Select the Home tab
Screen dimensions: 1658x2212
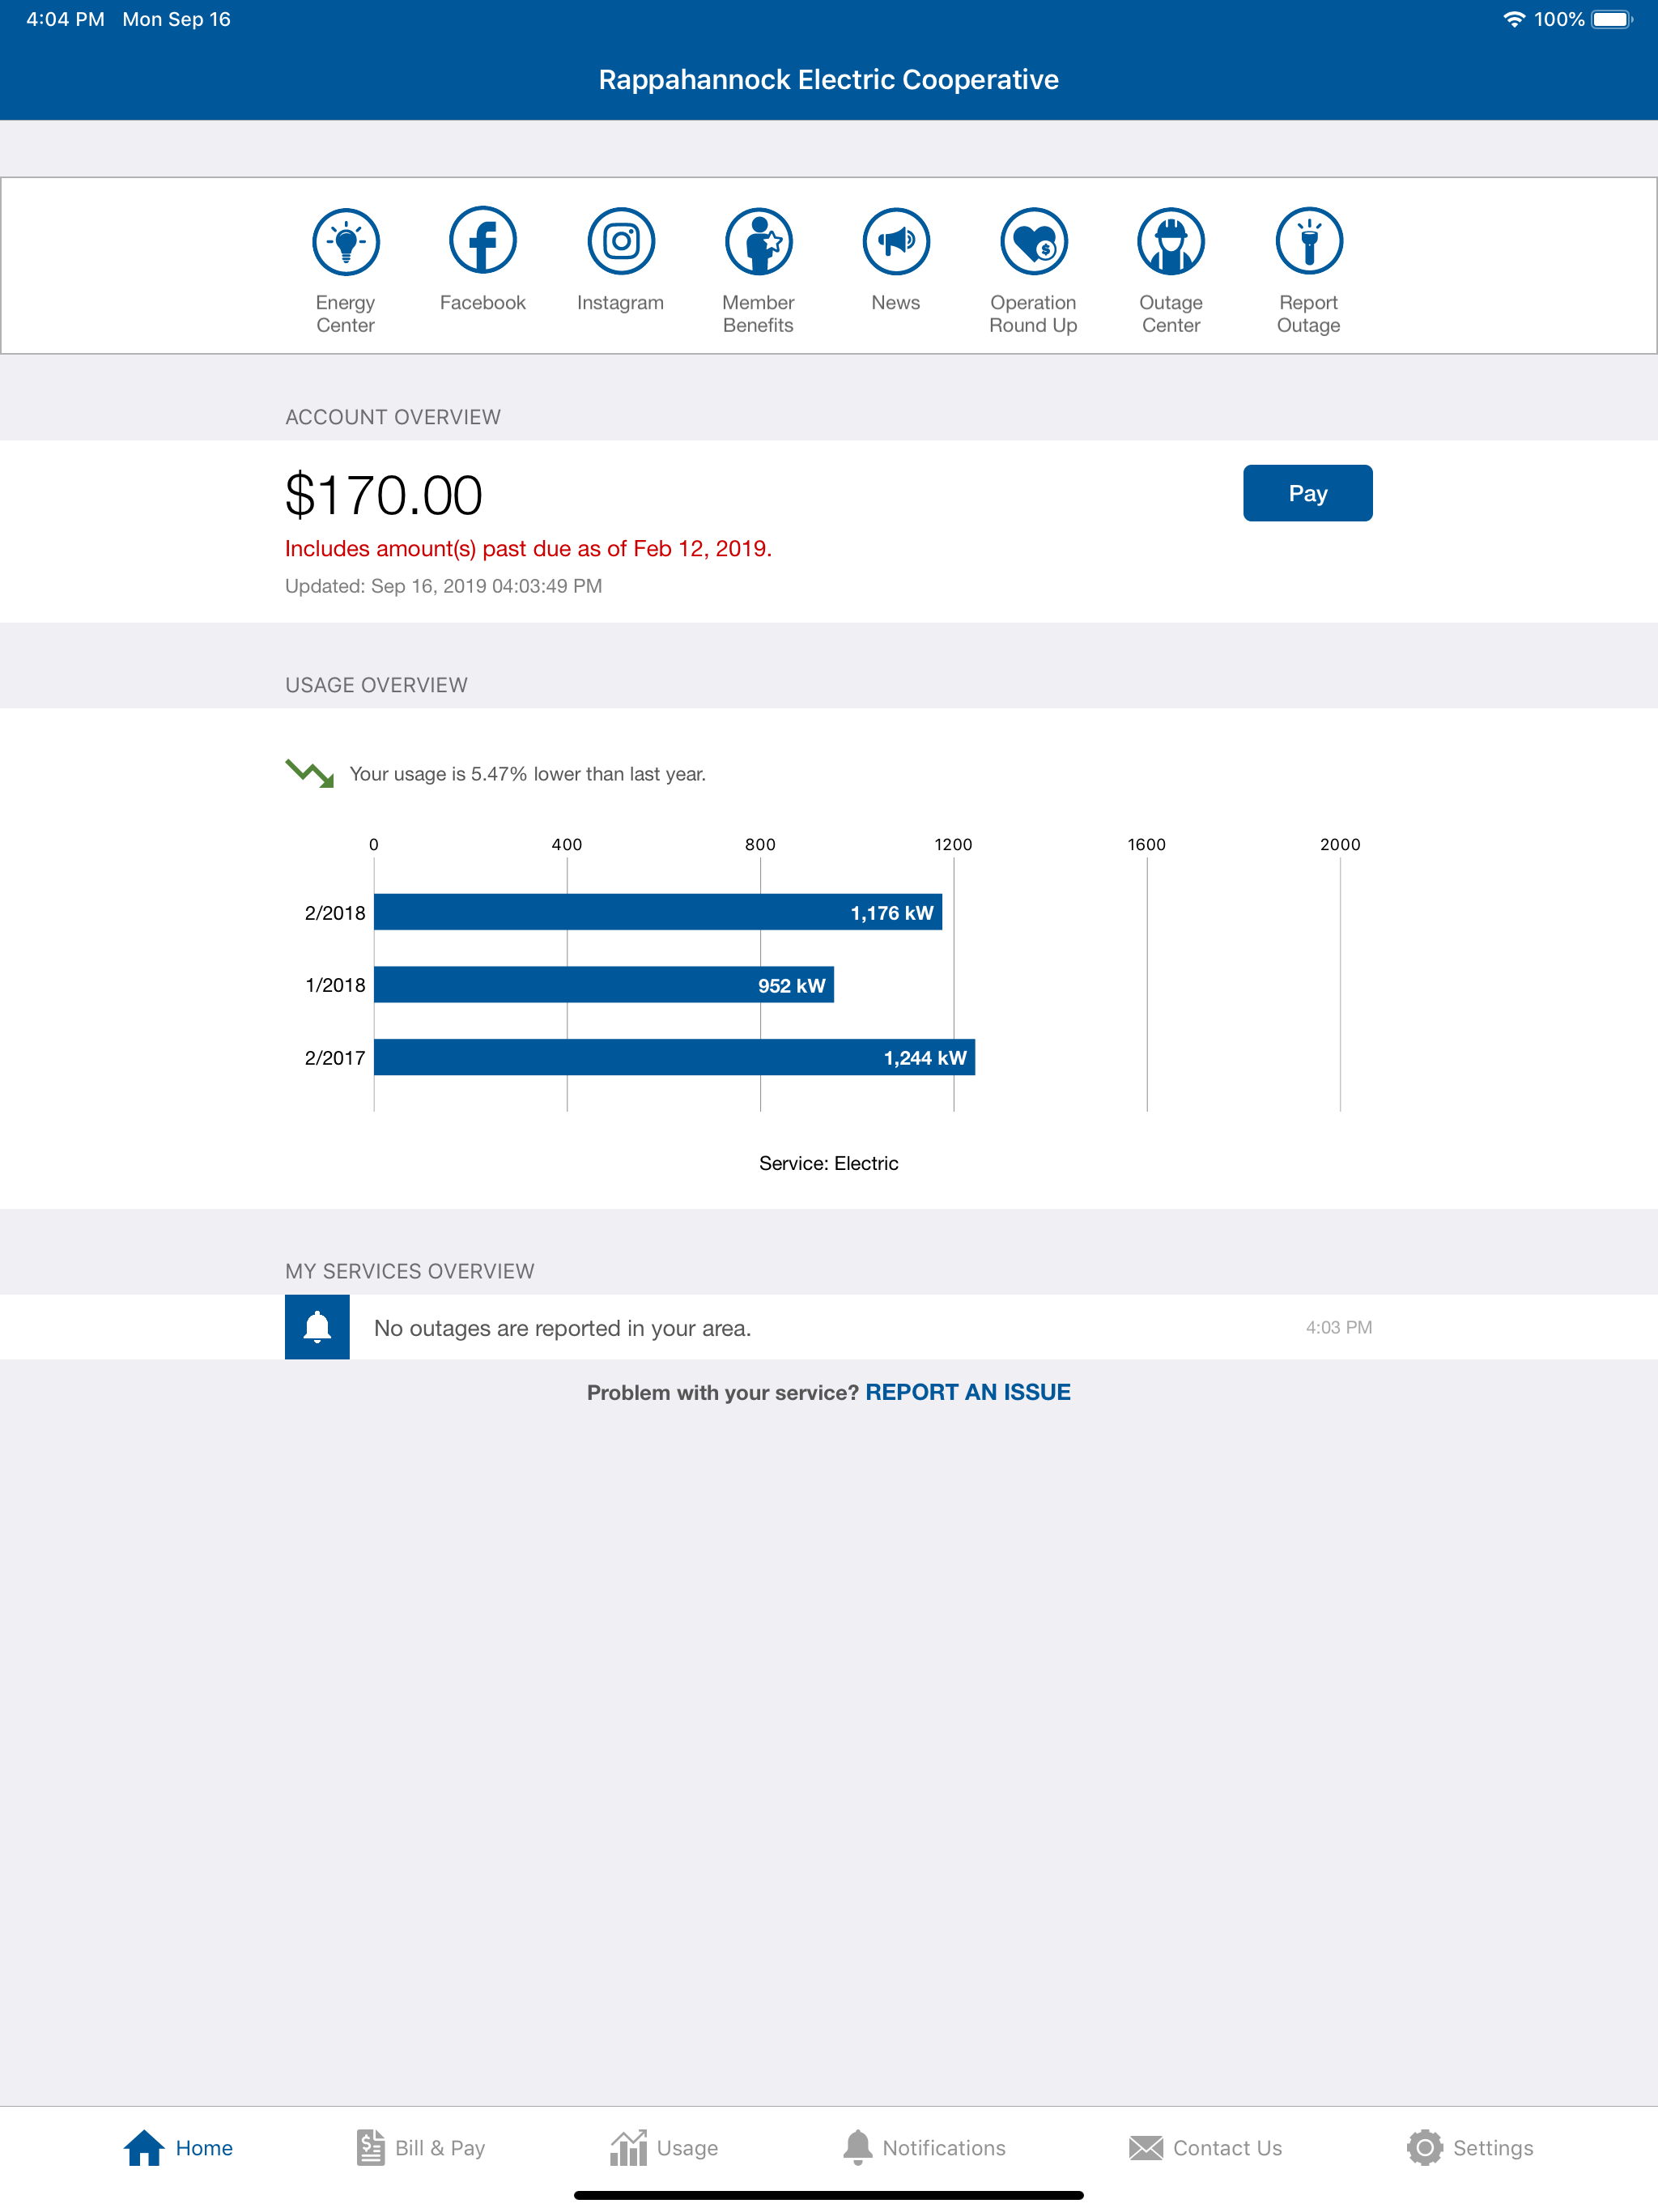point(179,2147)
